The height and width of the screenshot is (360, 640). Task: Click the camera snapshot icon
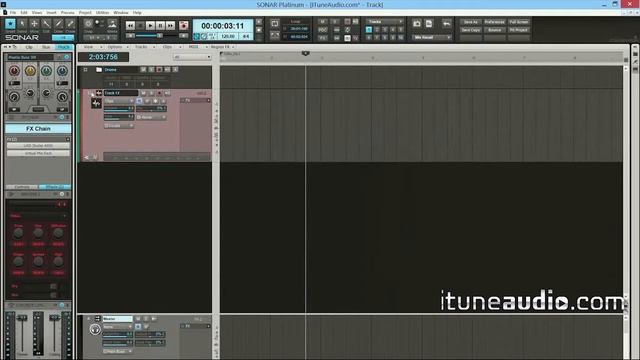pos(417,24)
